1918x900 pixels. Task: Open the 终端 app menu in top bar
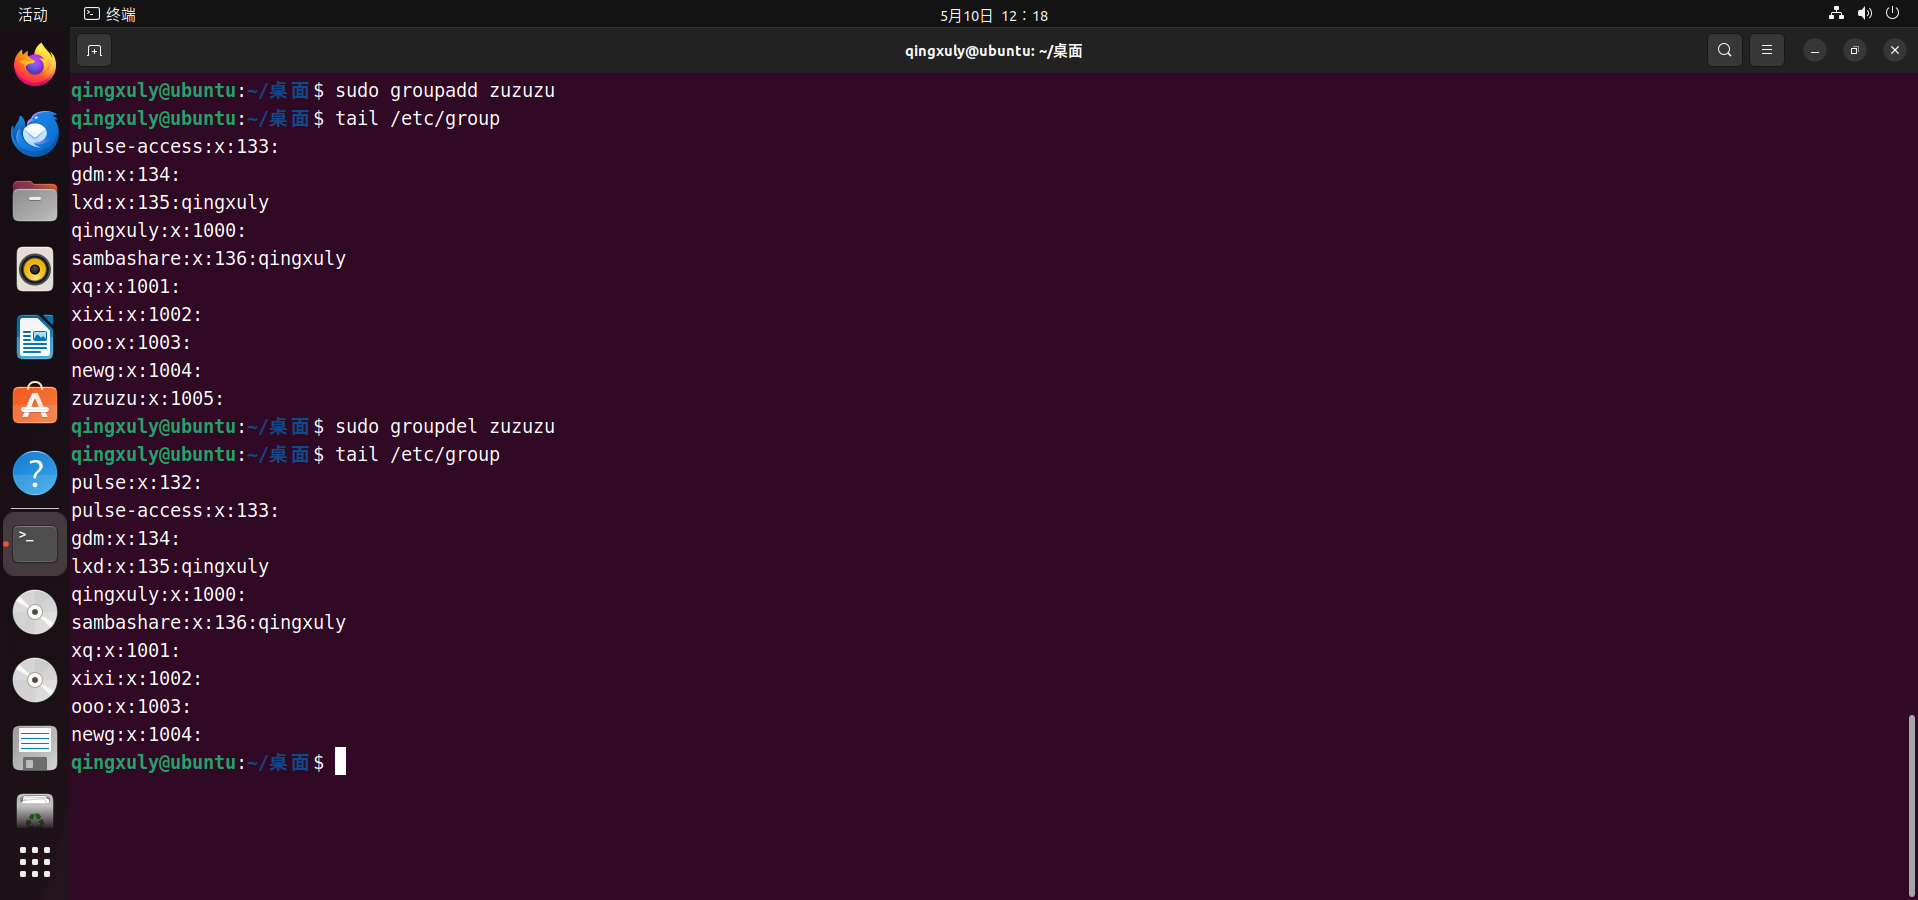110,14
